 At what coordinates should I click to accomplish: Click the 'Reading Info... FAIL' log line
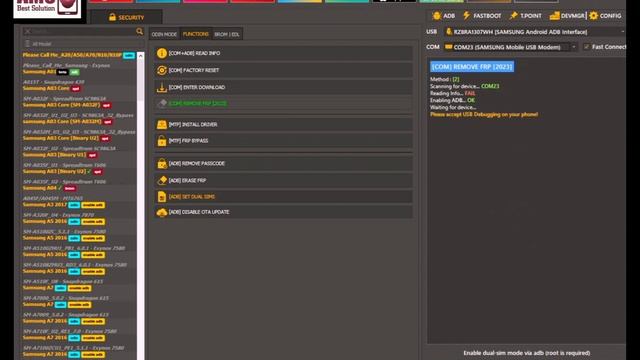pos(452,93)
